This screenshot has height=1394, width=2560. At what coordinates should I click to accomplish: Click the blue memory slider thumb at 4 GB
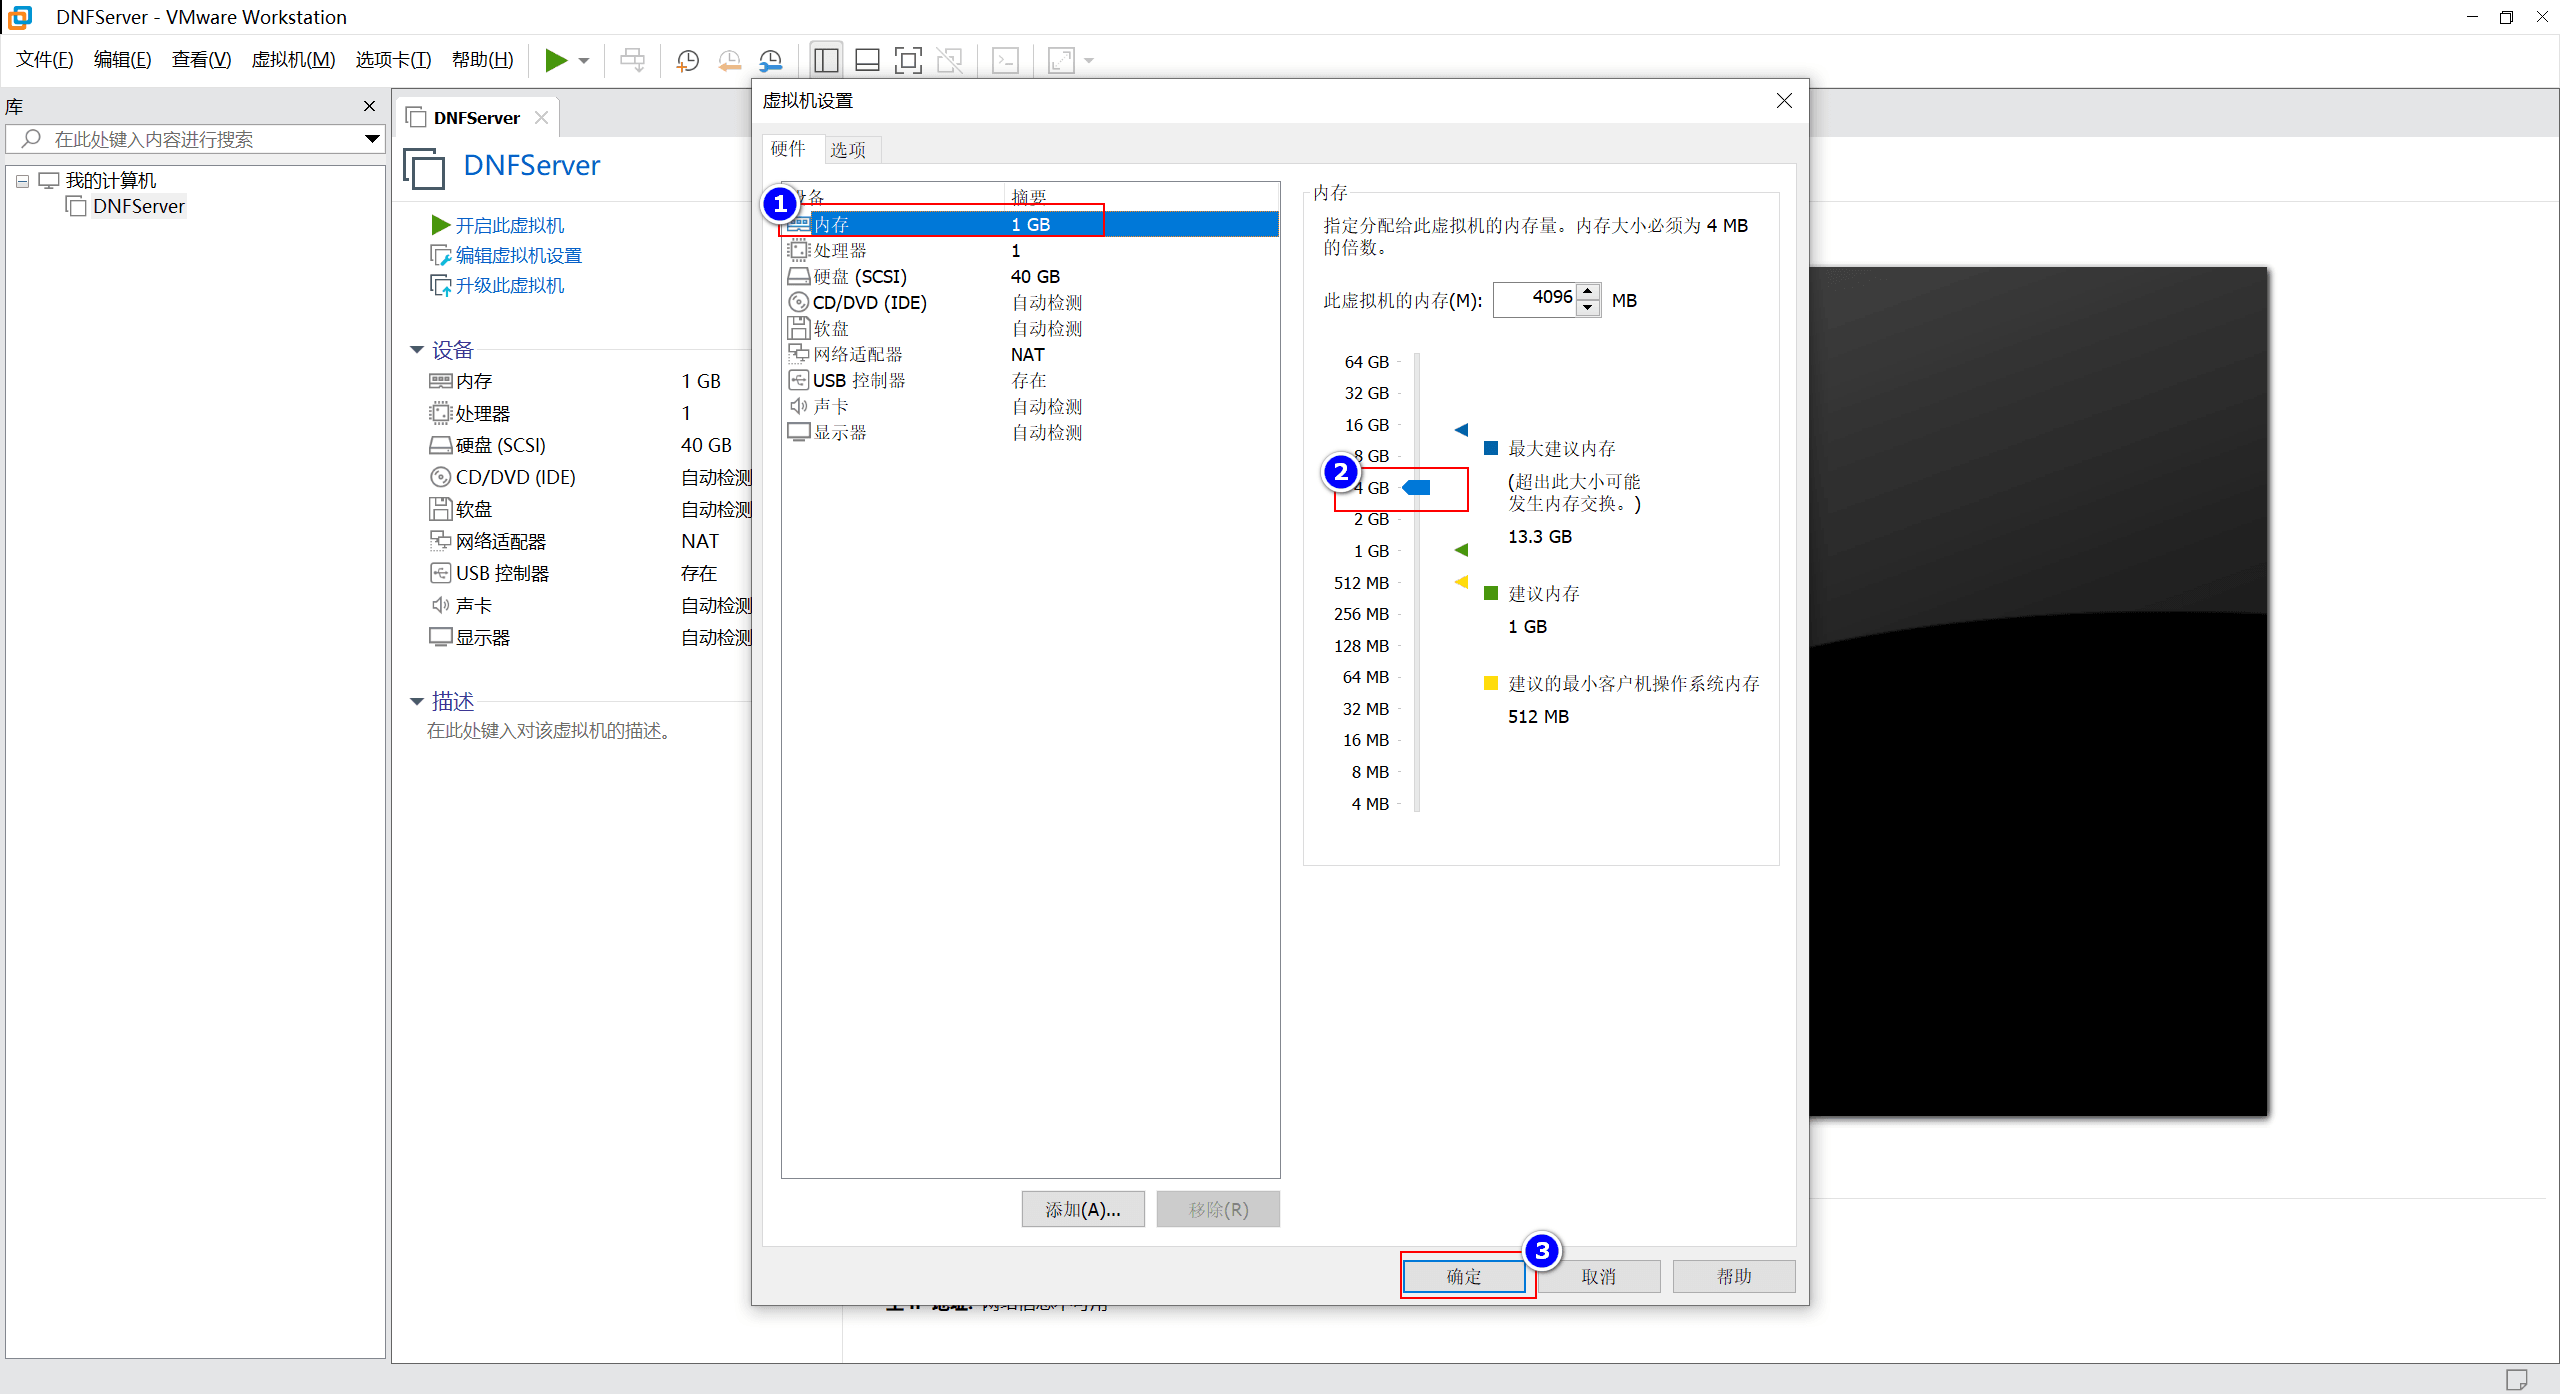point(1417,488)
